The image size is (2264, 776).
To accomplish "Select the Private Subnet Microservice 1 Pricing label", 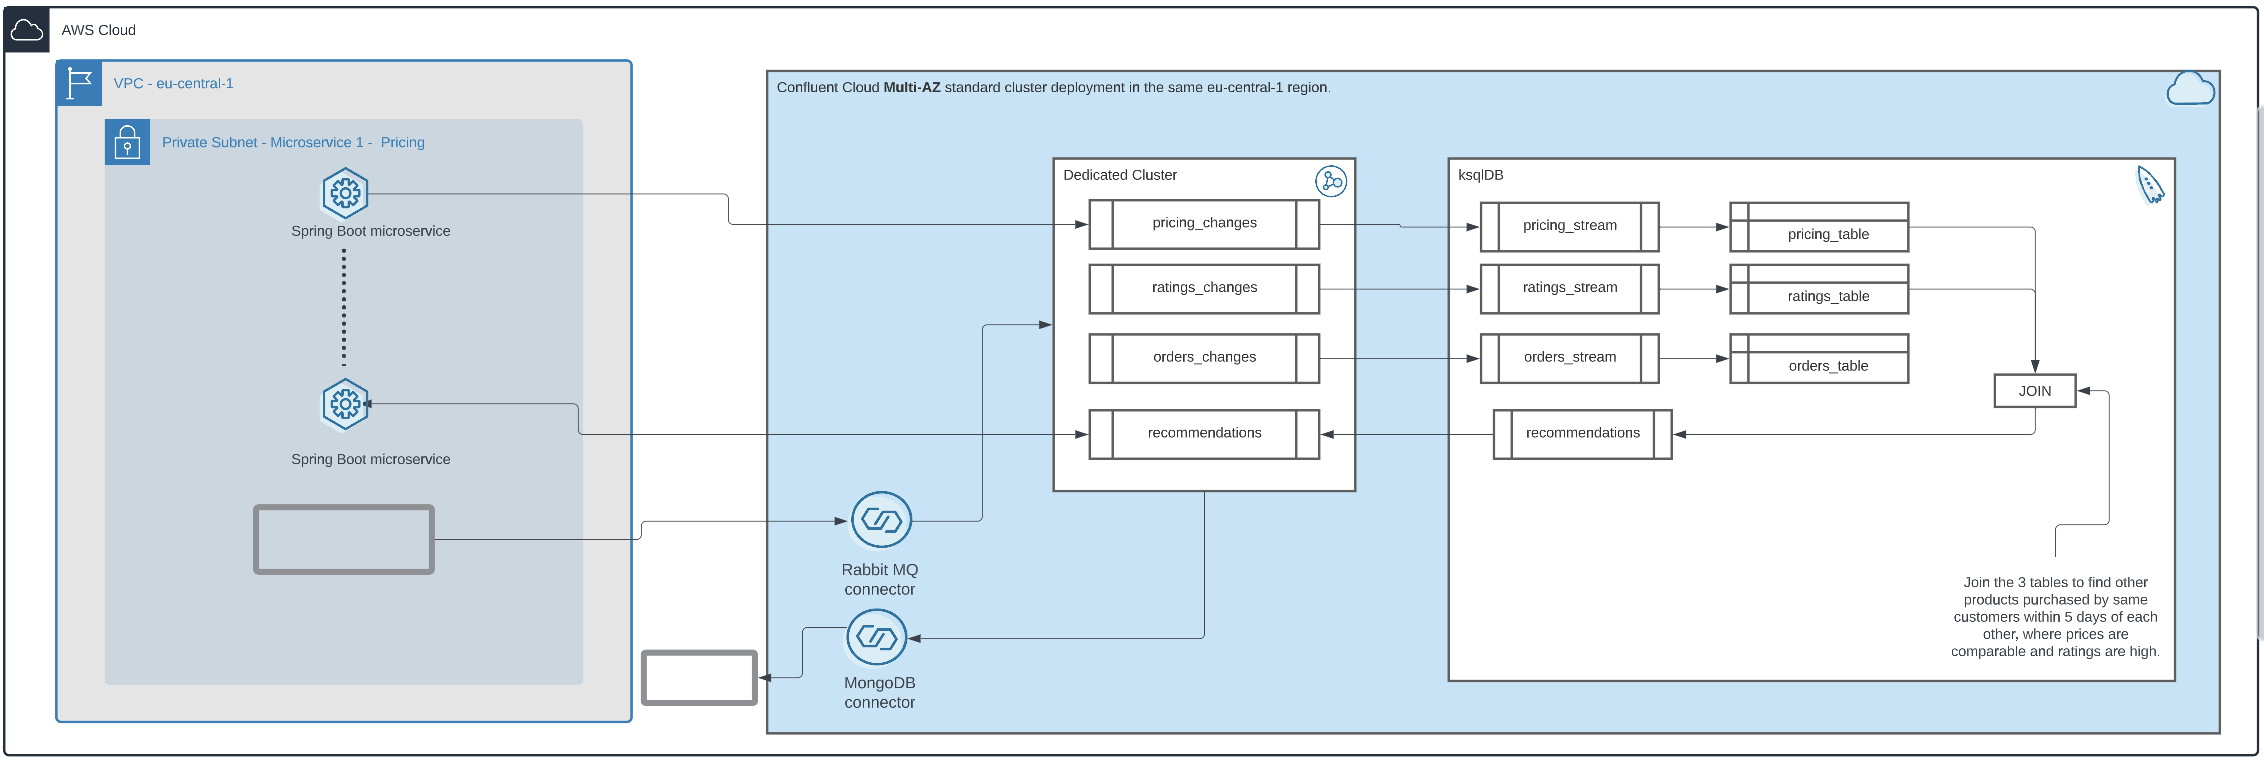I will point(293,142).
